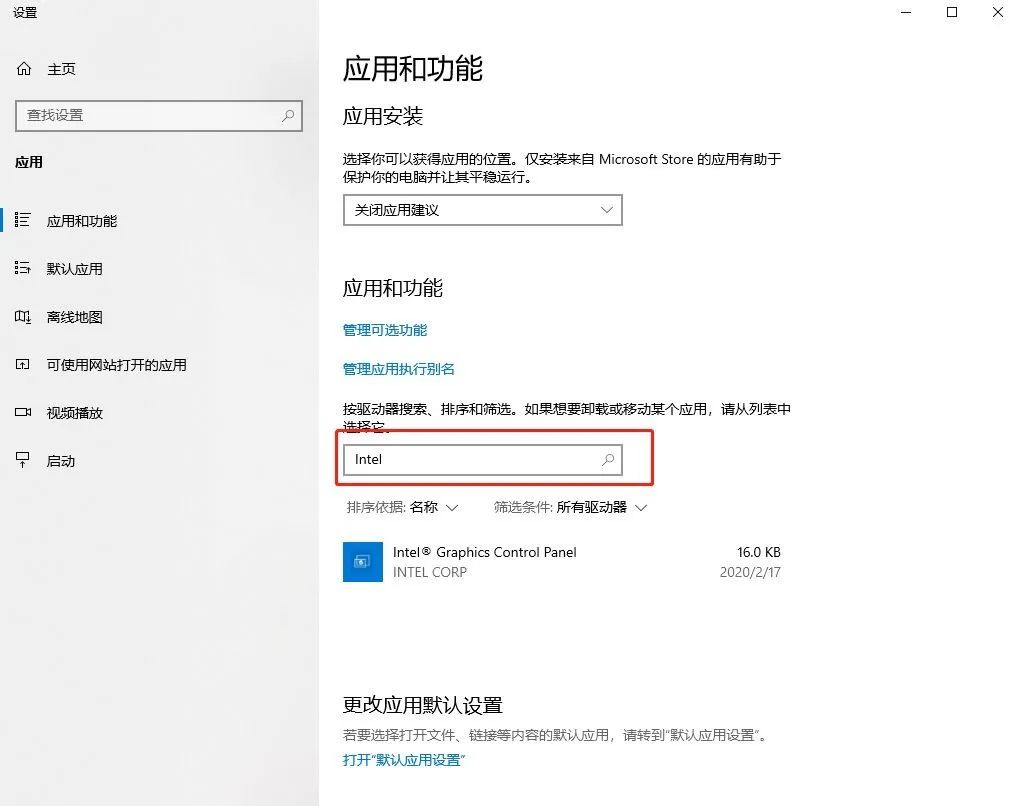This screenshot has height=806, width=1016.
Task: Click the 应用和功能 list icon in sidebar
Action: (x=23, y=220)
